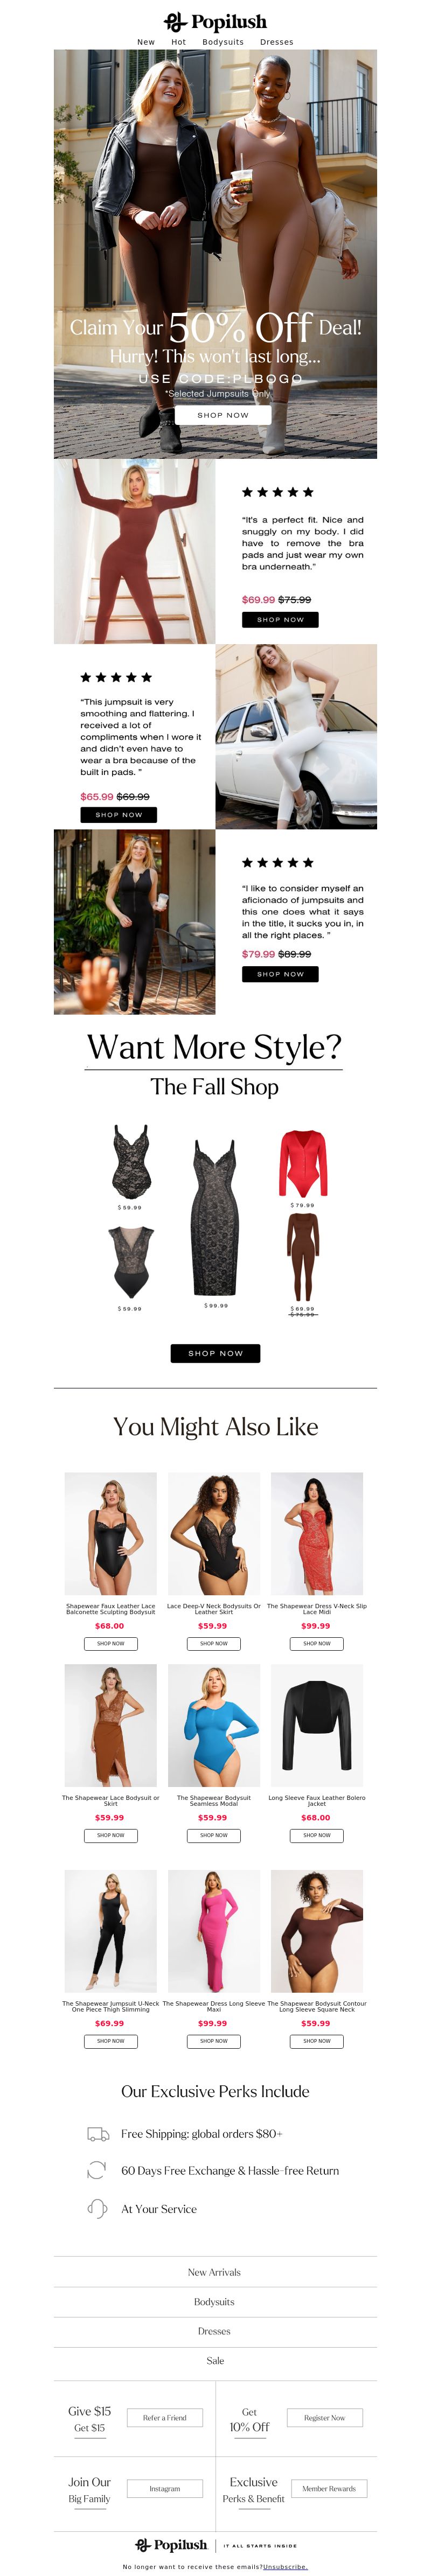Click Shop Now on the 50% Off banner
This screenshot has width=431, height=2576.
[x=223, y=415]
